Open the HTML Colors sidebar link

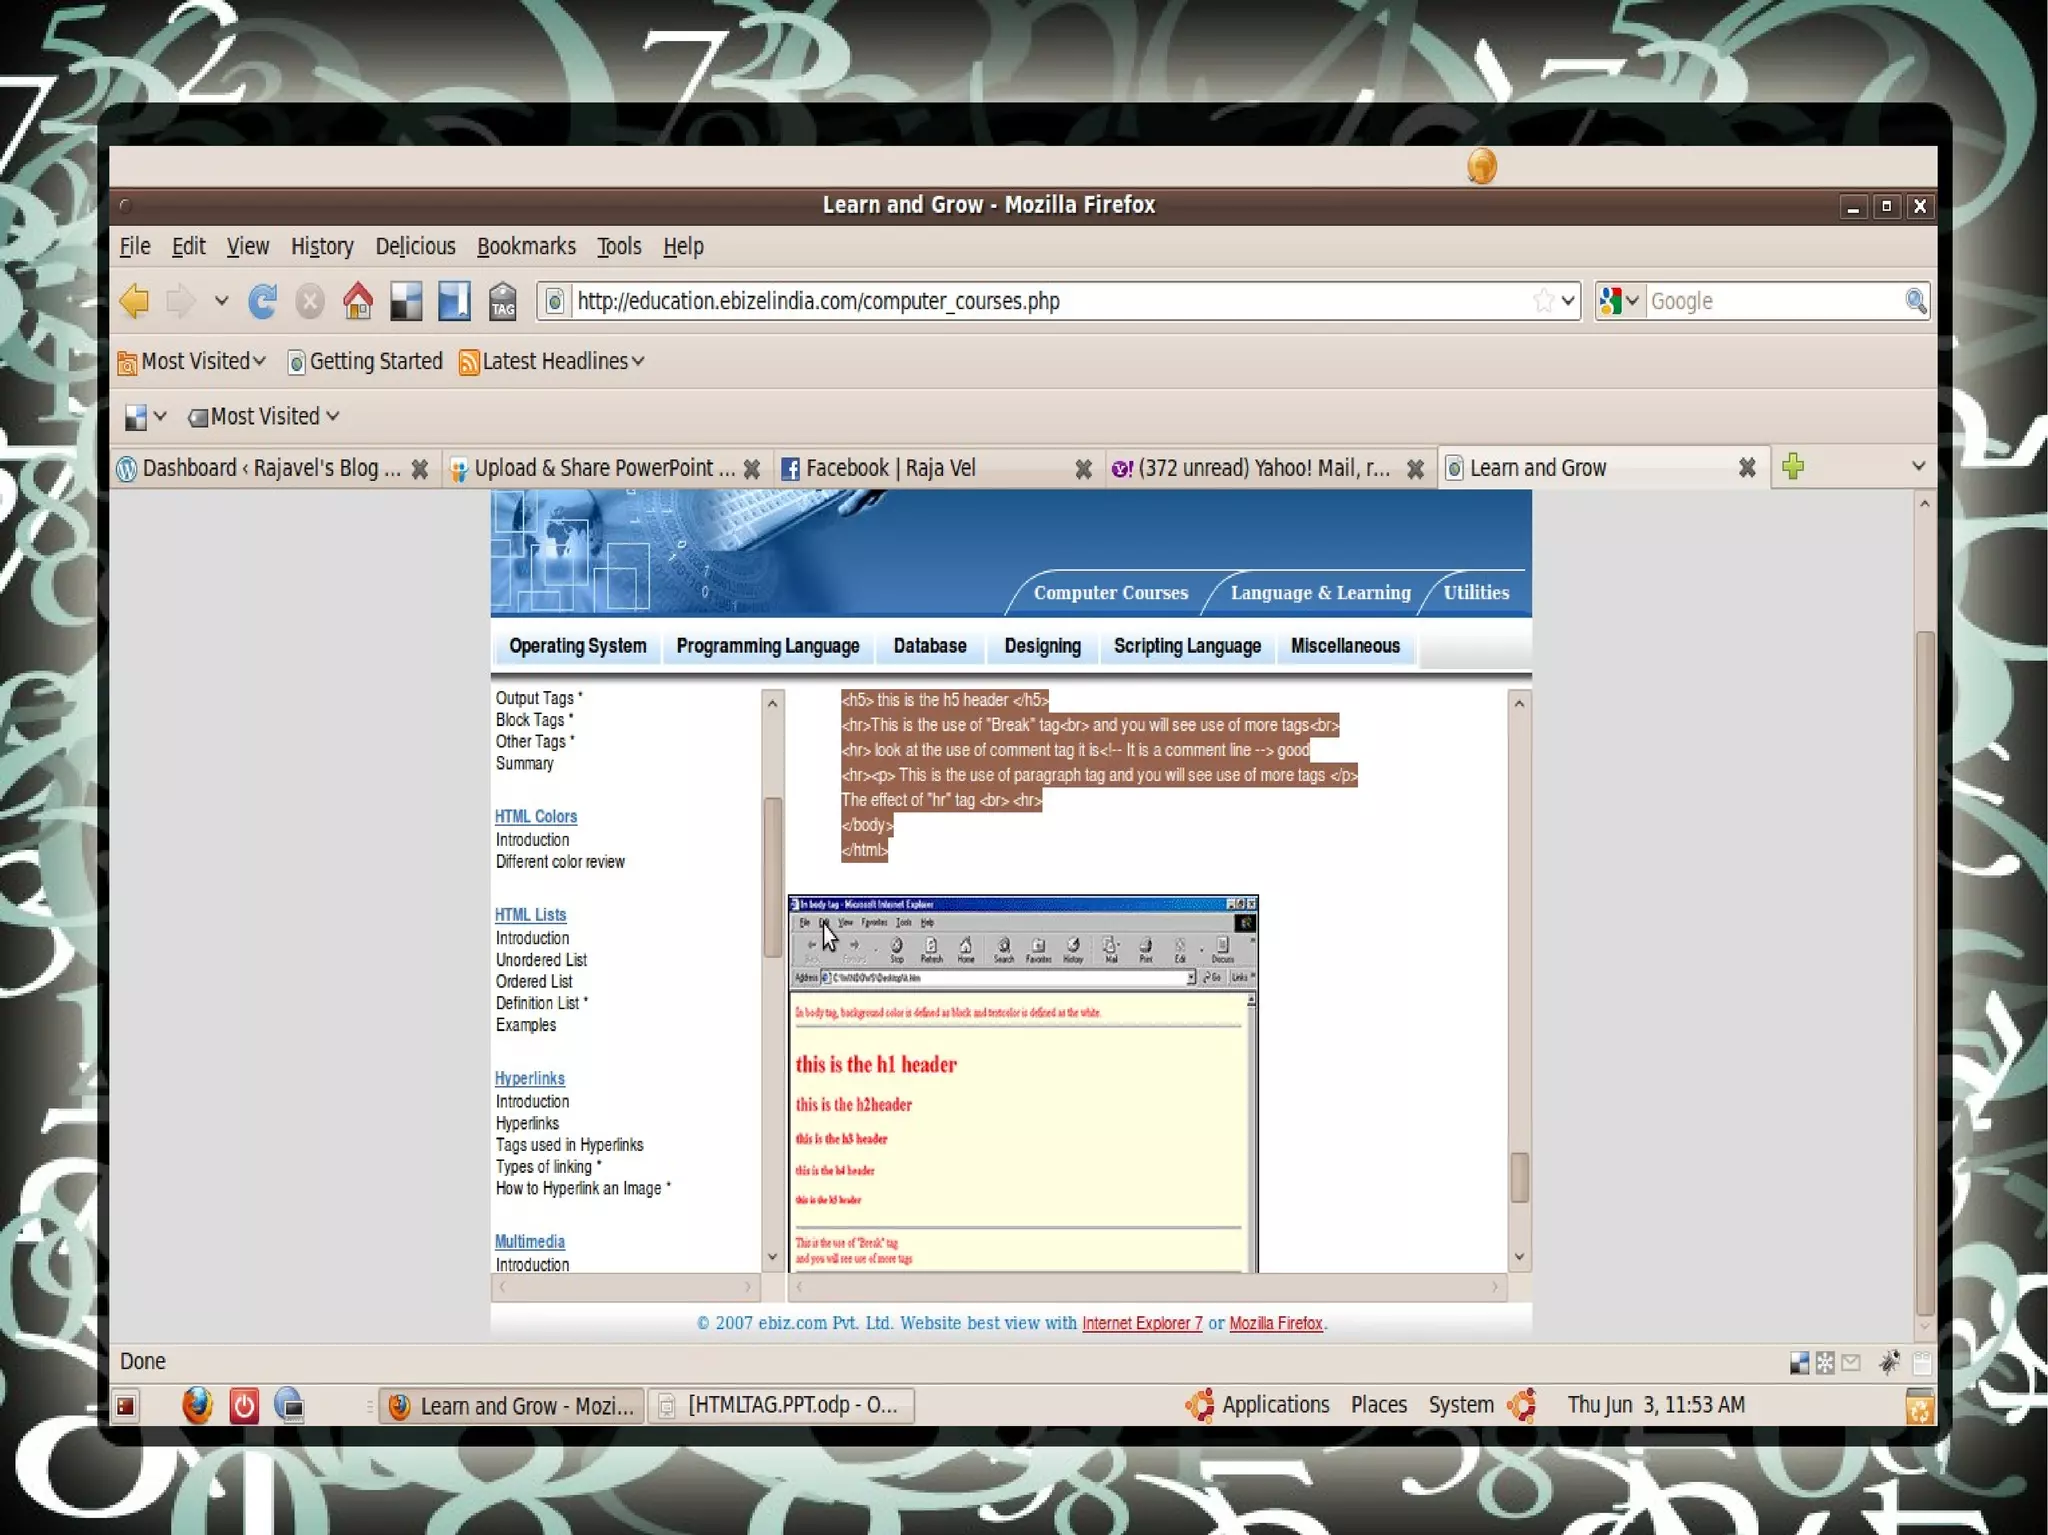tap(535, 816)
